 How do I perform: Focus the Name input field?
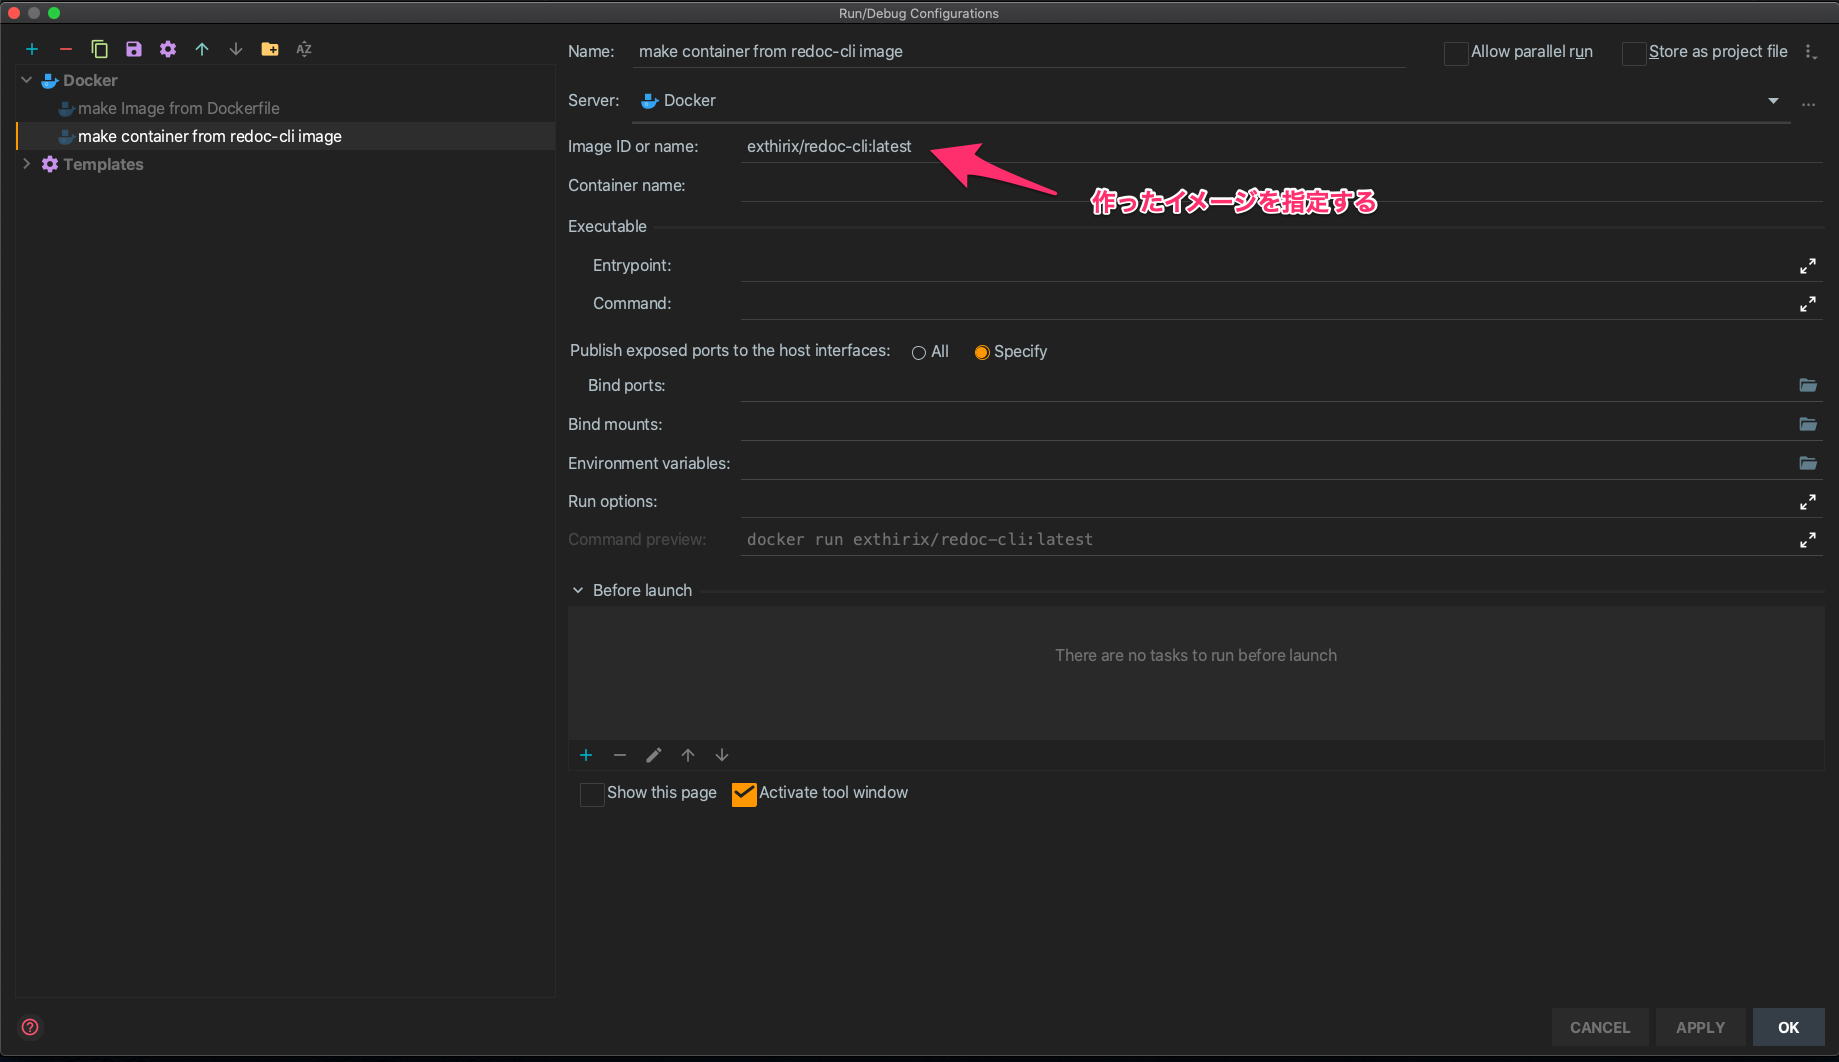click(1018, 52)
